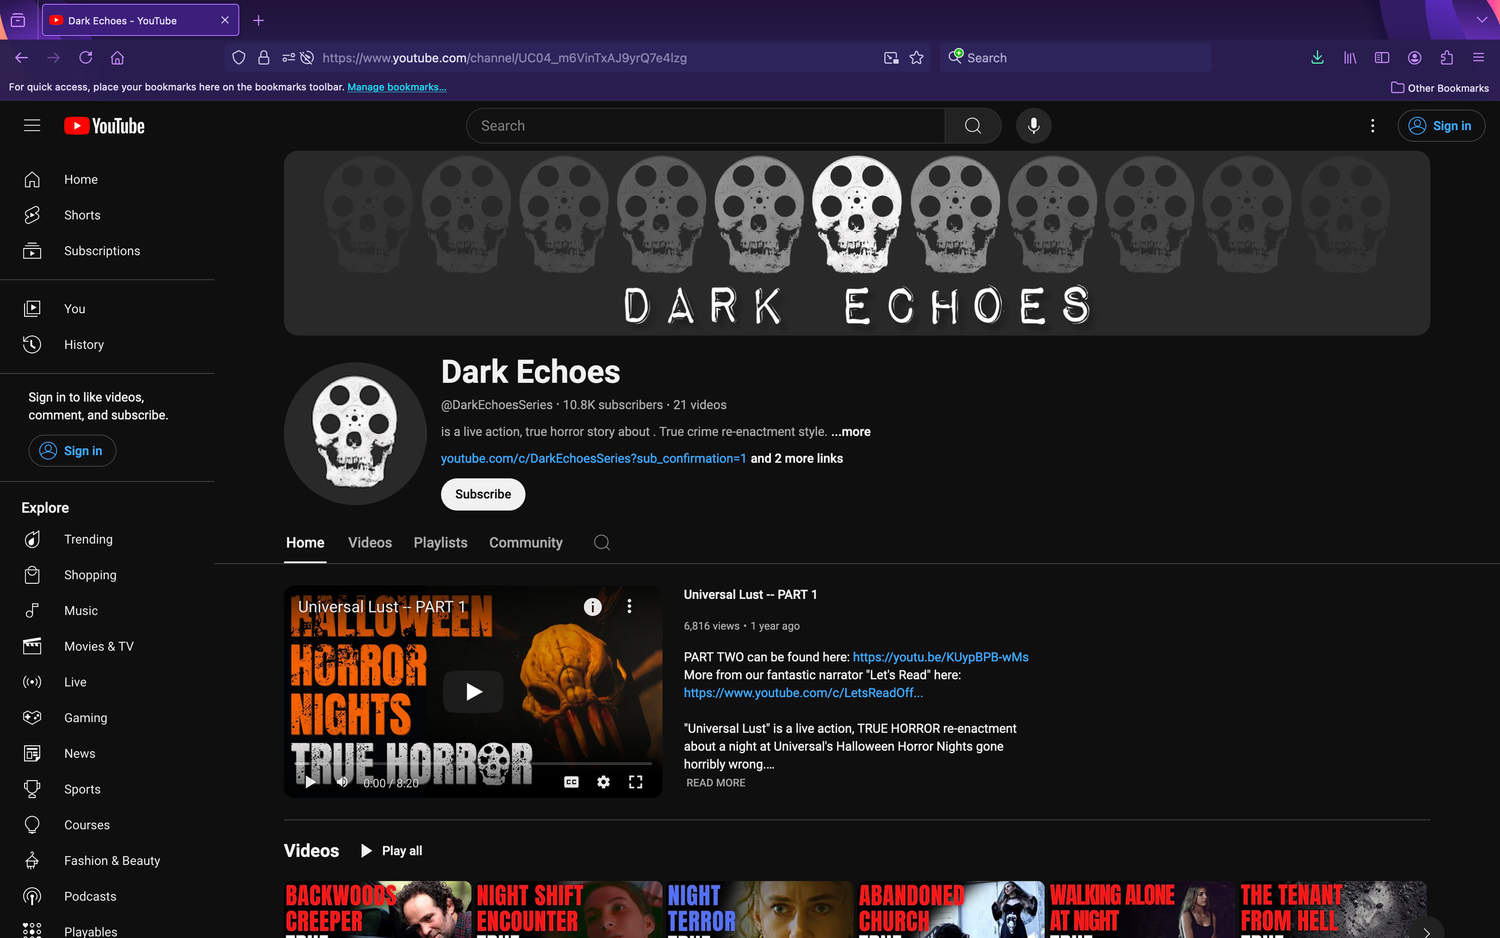
Task: Click the YouTube logo
Action: point(104,126)
